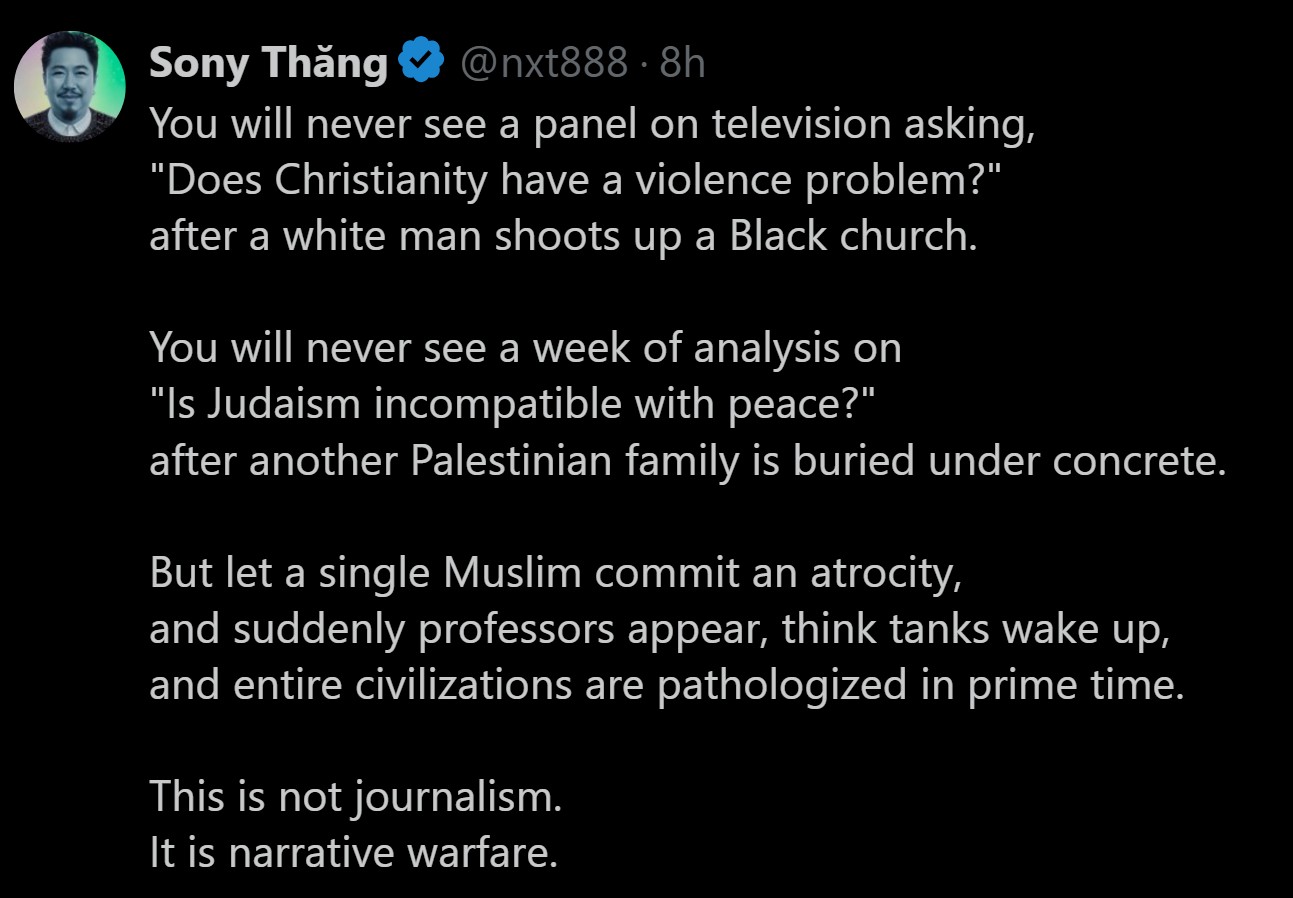Click the final line "It is narrative warfare."
The image size is (1293, 898).
point(353,852)
